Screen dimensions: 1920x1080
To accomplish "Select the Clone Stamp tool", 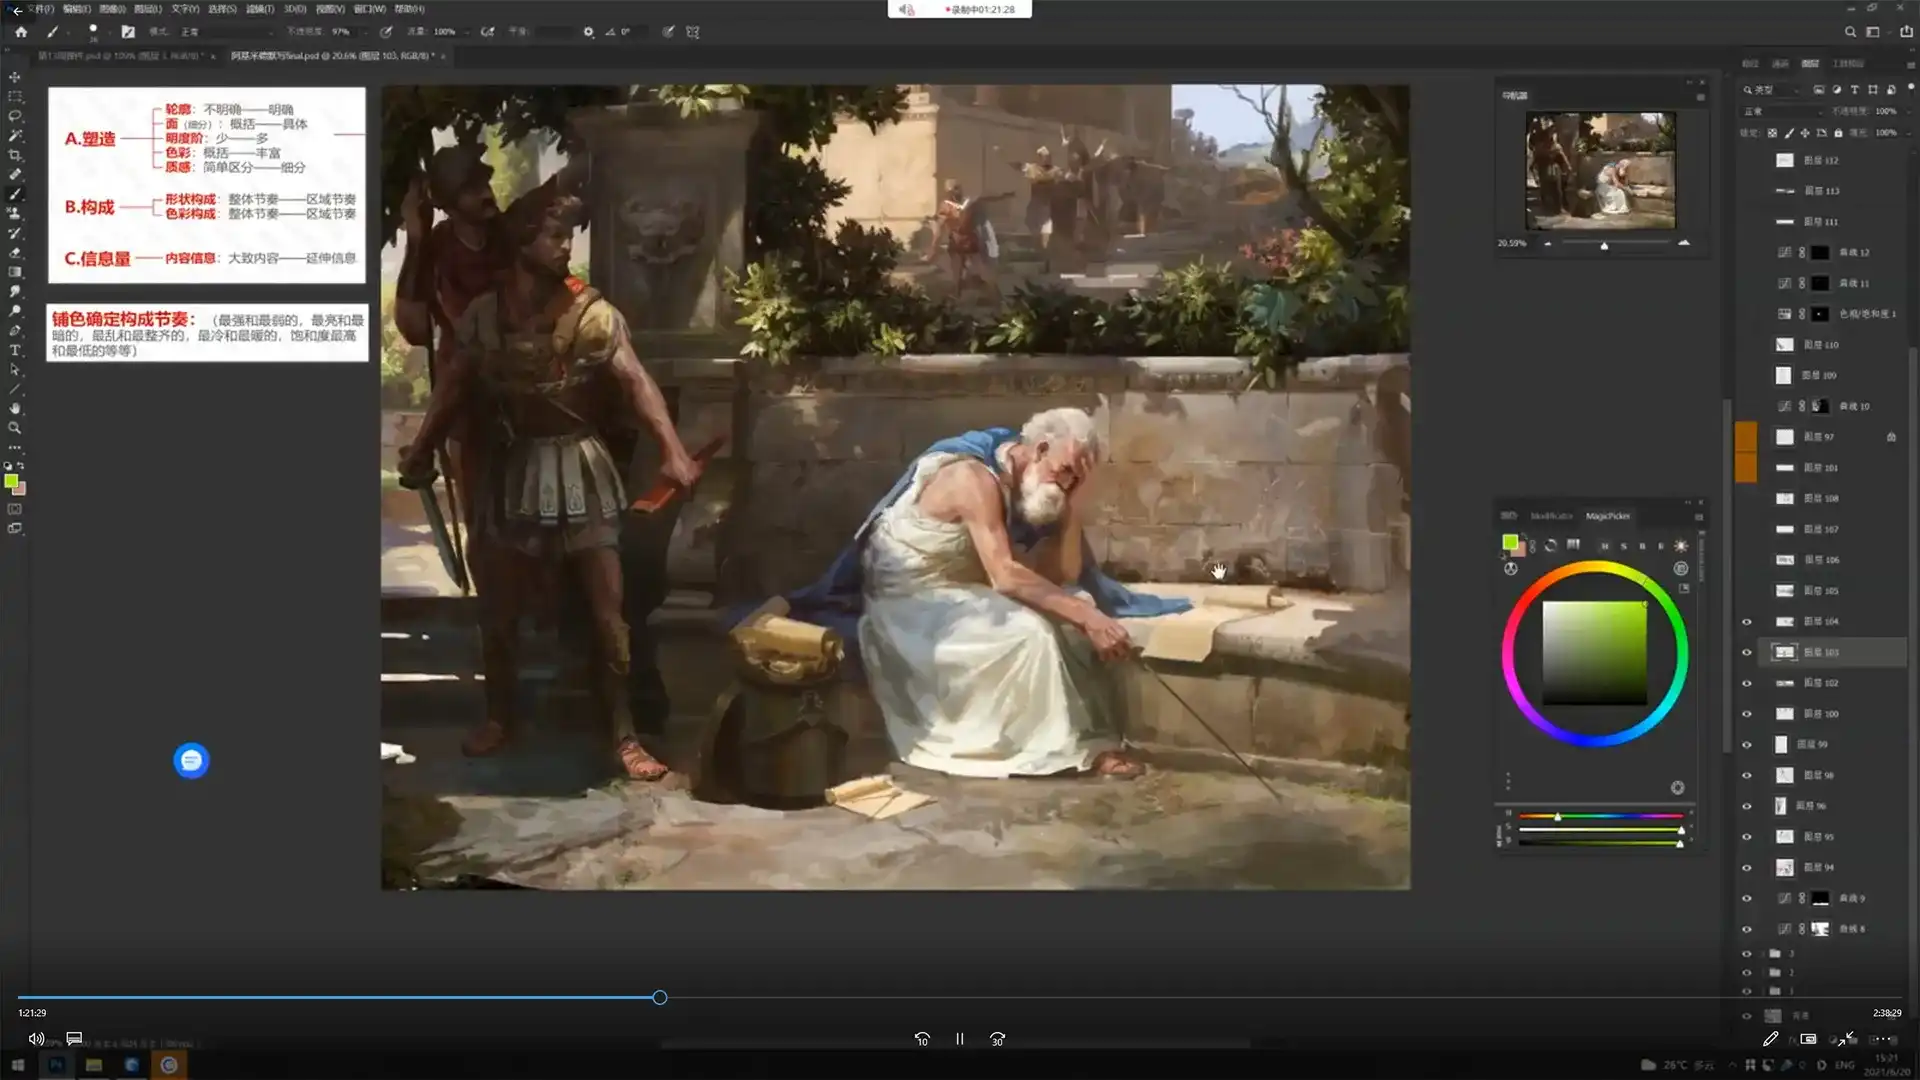I will pos(15,213).
